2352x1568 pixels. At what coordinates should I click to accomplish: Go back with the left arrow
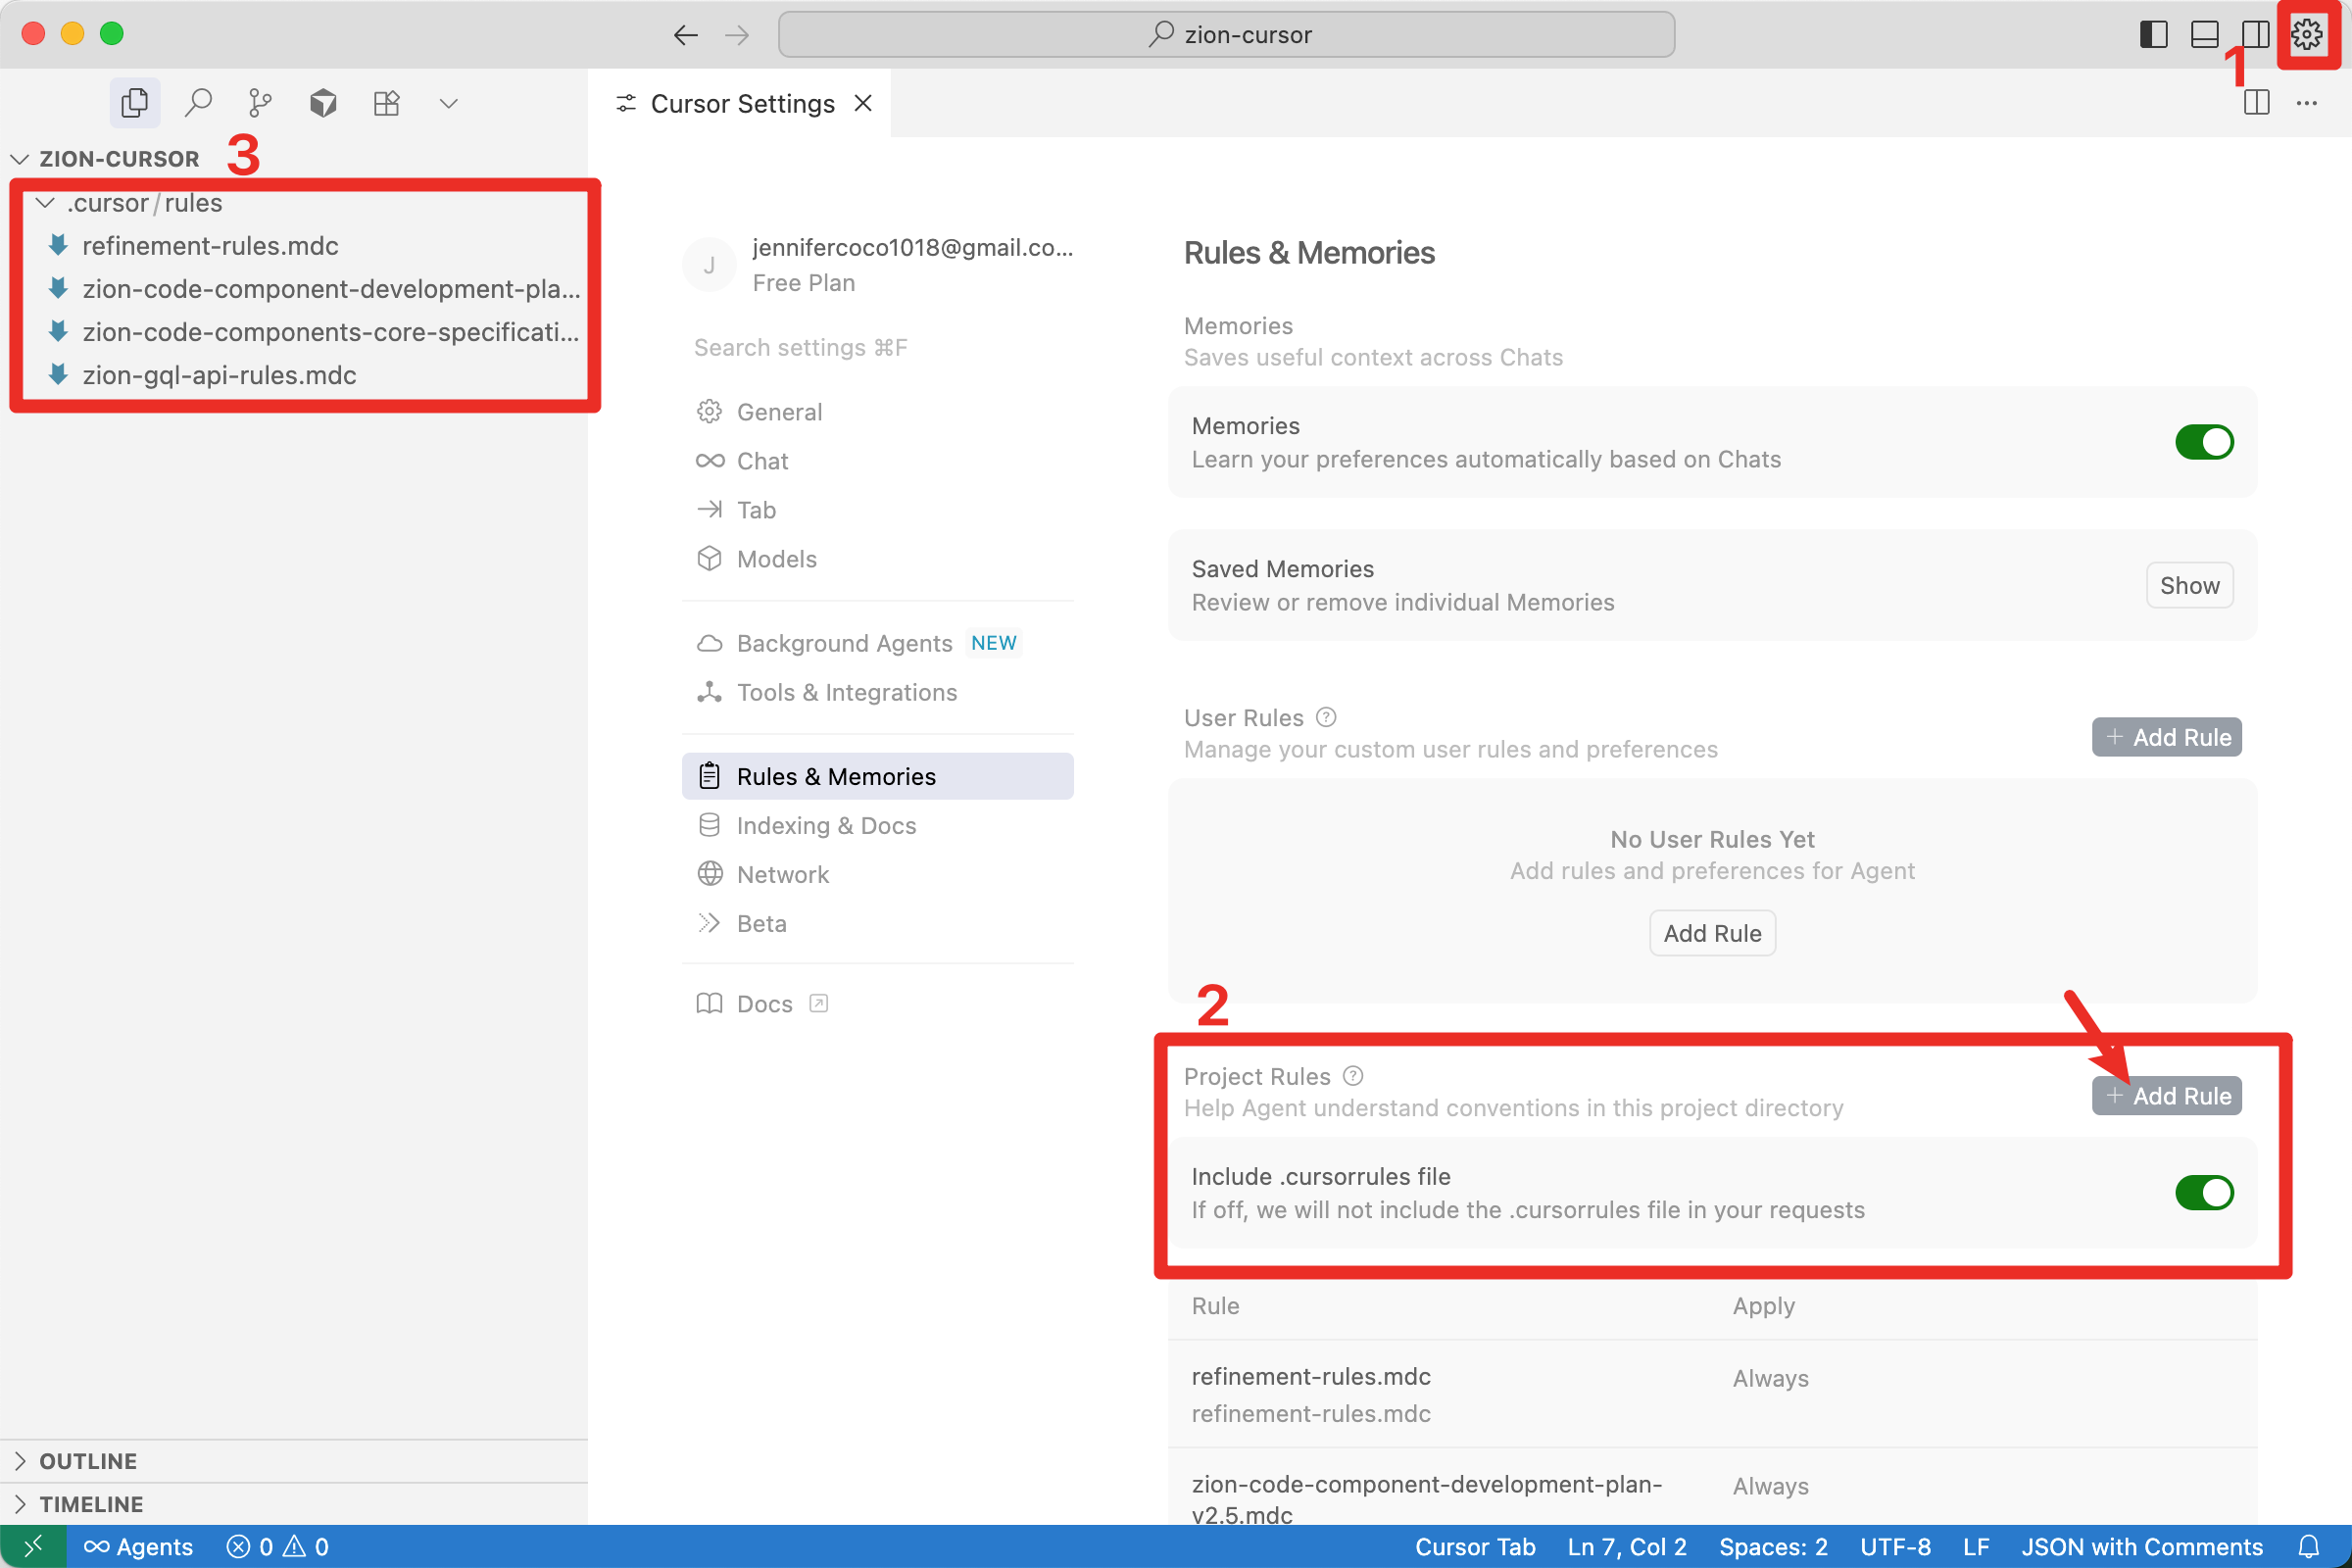click(x=685, y=35)
